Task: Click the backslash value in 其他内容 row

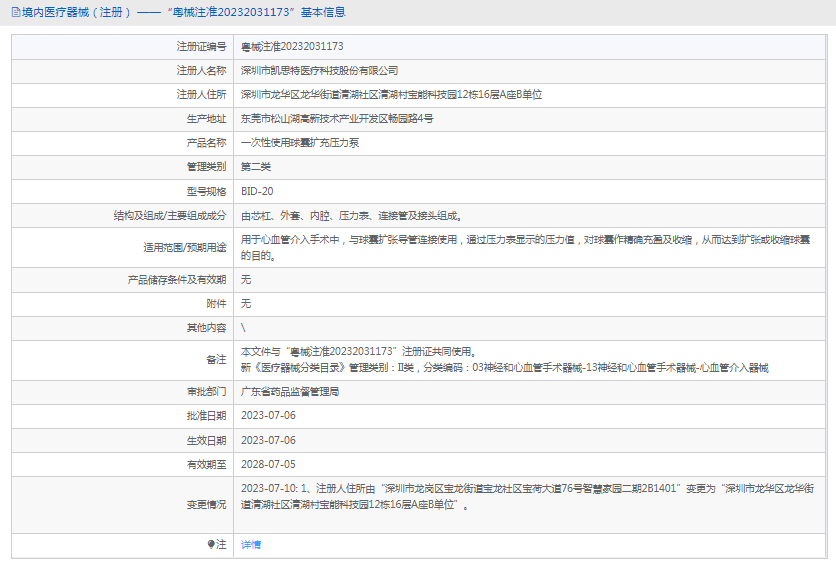Action: 243,328
